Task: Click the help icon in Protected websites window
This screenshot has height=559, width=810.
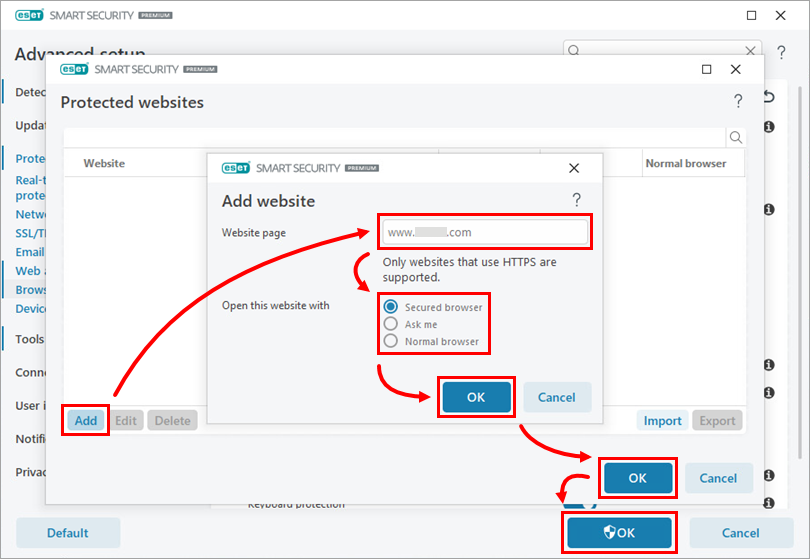Action: [x=738, y=102]
